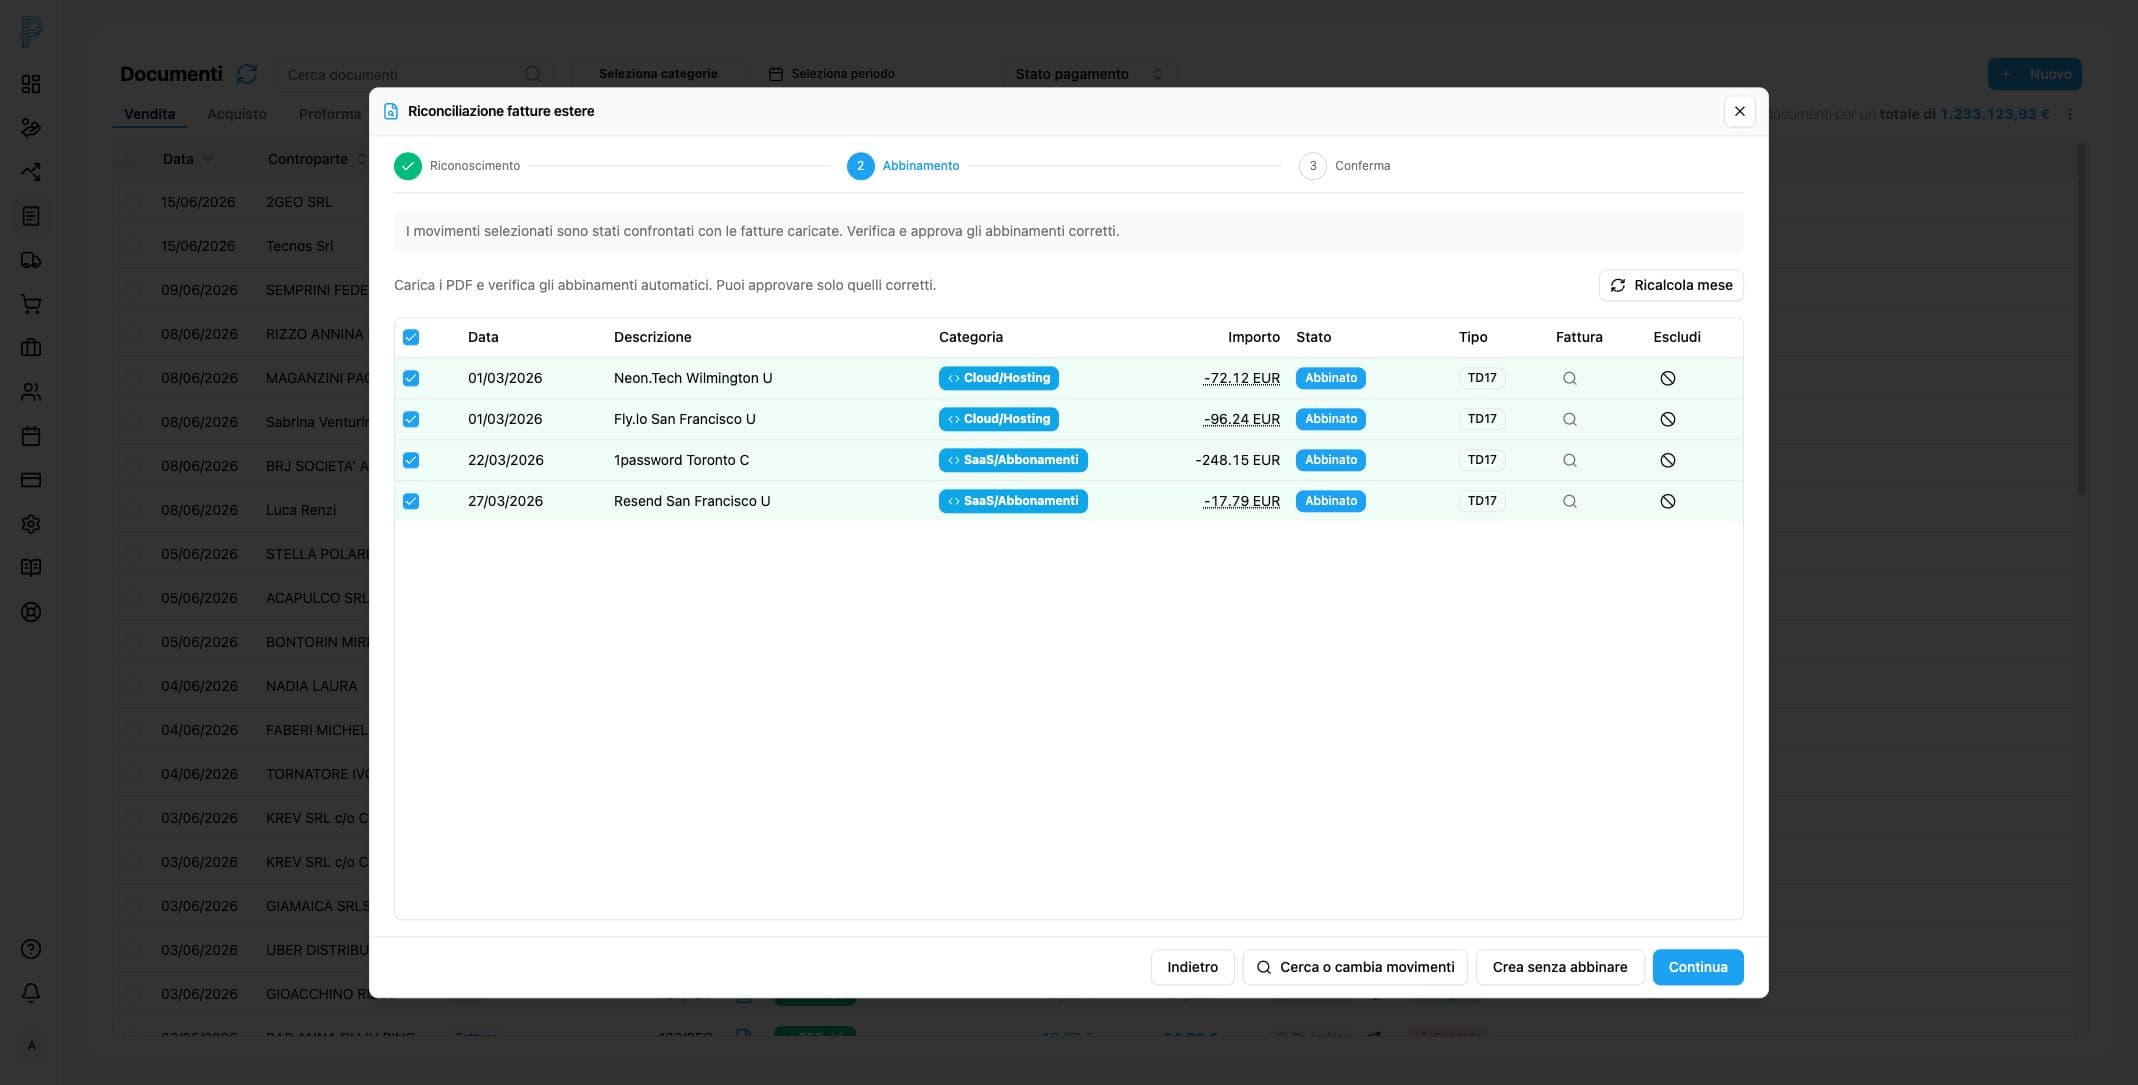Jump to the Conferma step

click(x=1344, y=166)
